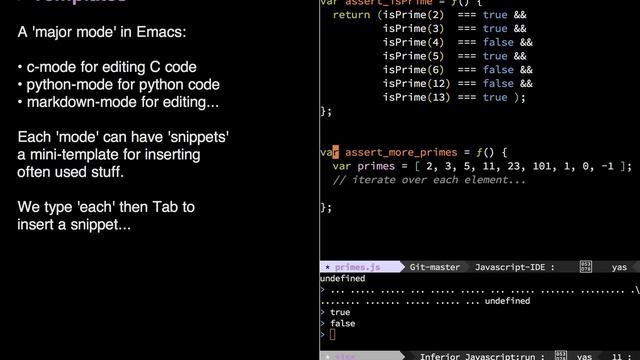Click isPrime(3) call
640x360 pixels.
point(413,29)
